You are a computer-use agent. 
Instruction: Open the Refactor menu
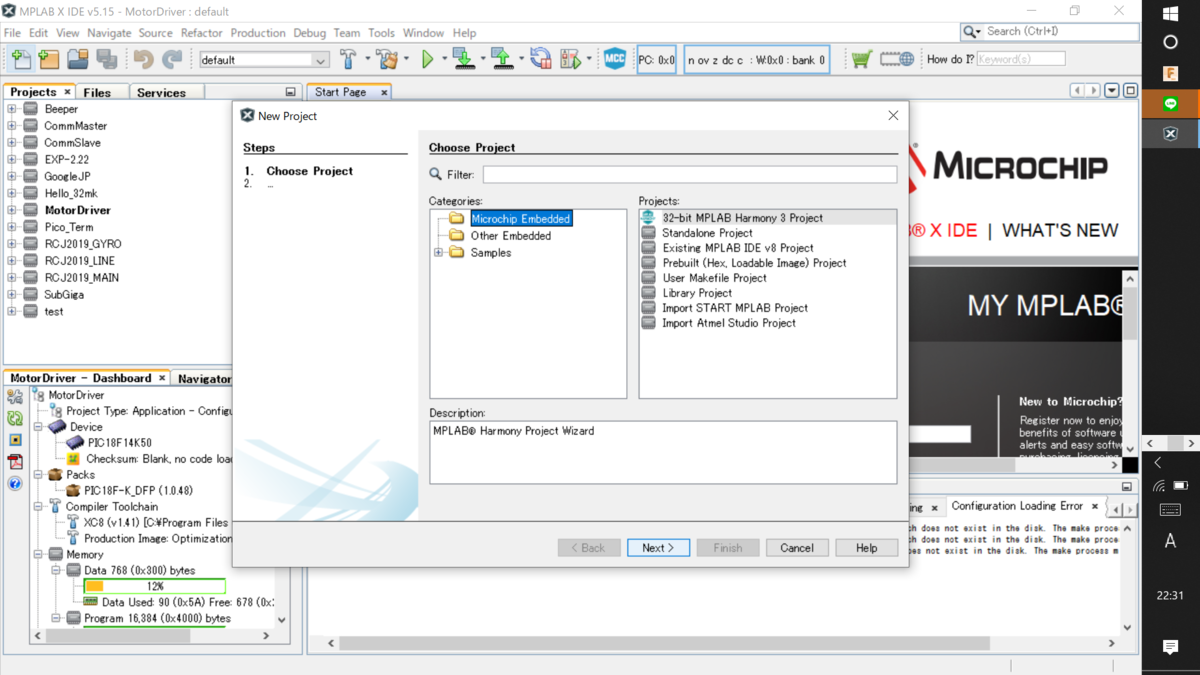(x=201, y=33)
